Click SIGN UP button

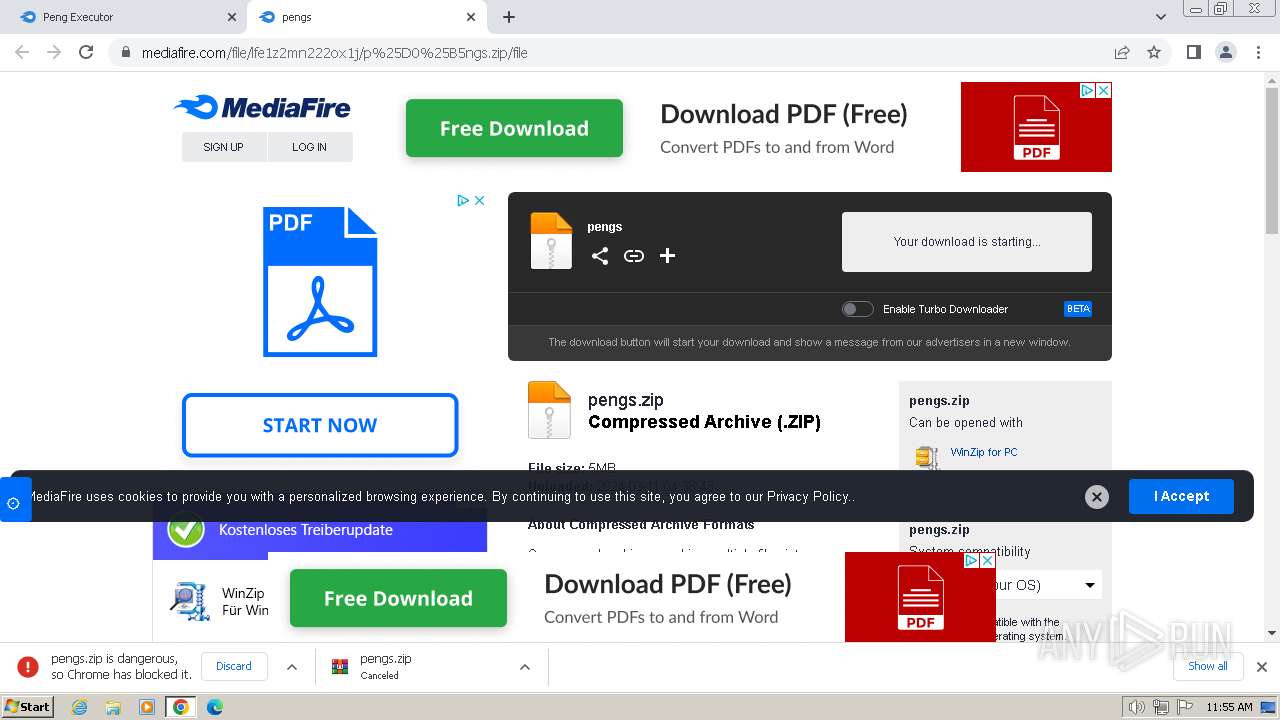[x=224, y=147]
